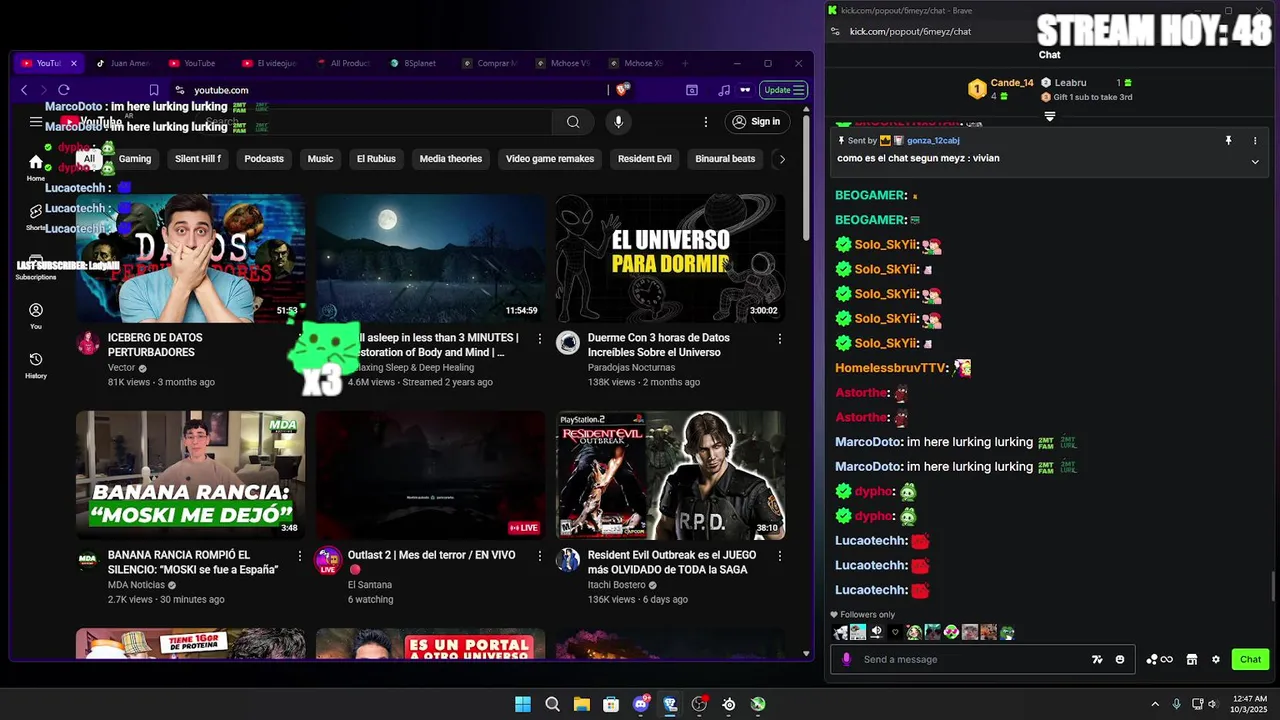Click the volume icon in system tray
The width and height of the screenshot is (1280, 720).
pyautogui.click(x=1212, y=704)
